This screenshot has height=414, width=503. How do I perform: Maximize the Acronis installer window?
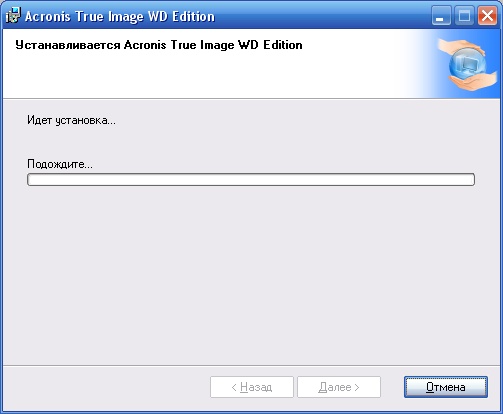pyautogui.click(x=464, y=16)
